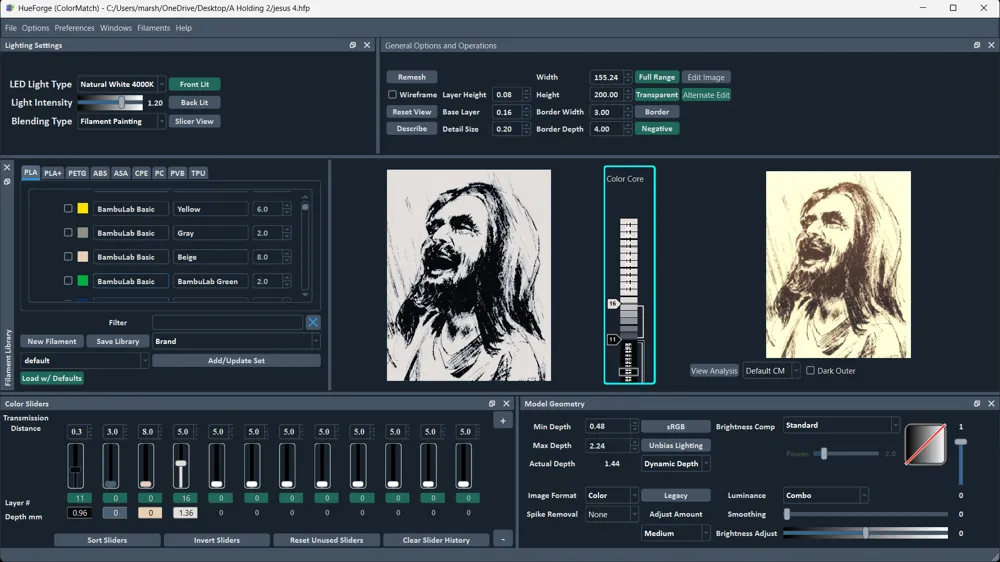Open the Options menu

[35, 28]
